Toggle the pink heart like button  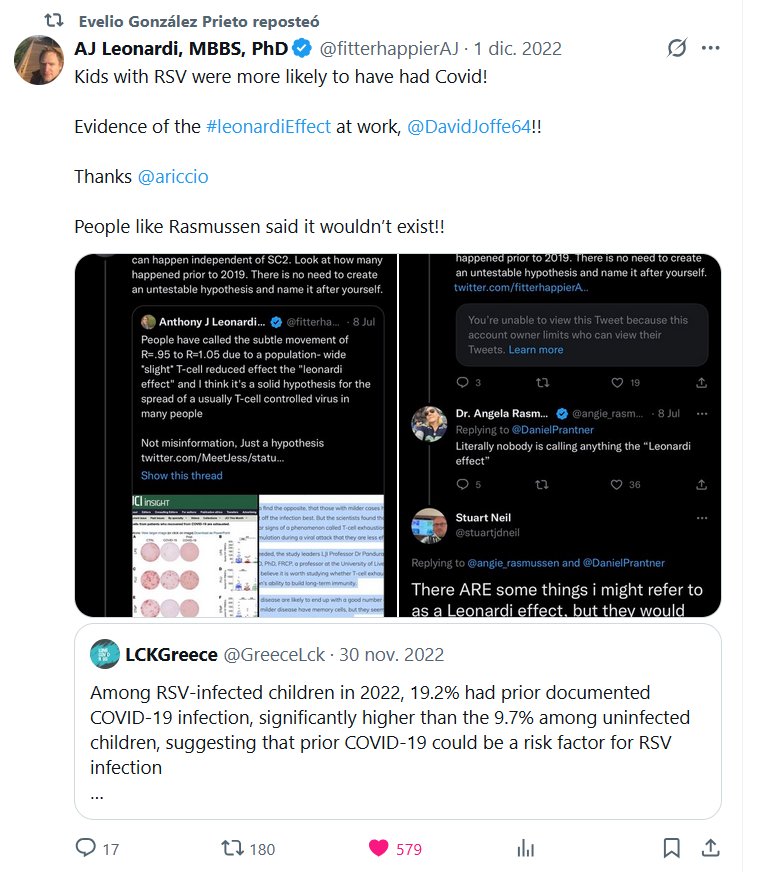point(379,848)
